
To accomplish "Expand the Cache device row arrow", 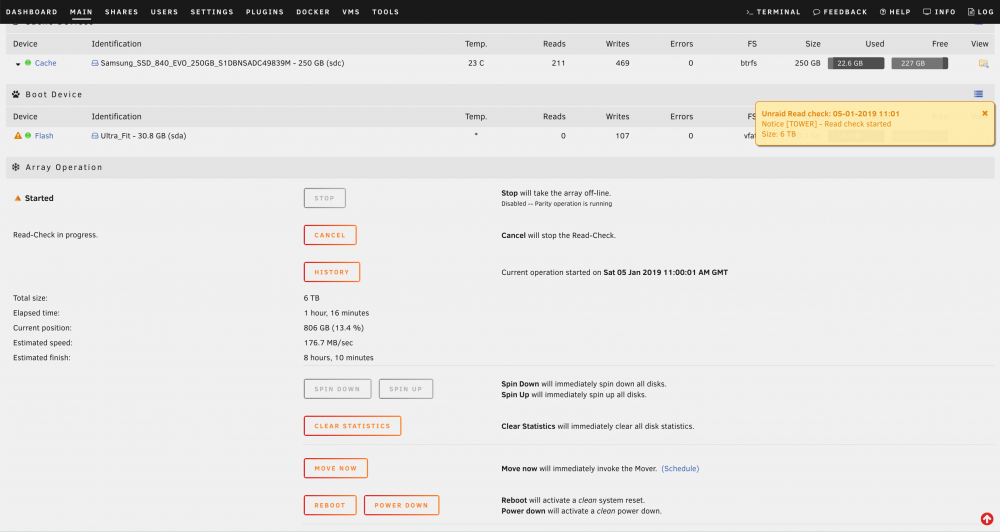I will tap(18, 64).
